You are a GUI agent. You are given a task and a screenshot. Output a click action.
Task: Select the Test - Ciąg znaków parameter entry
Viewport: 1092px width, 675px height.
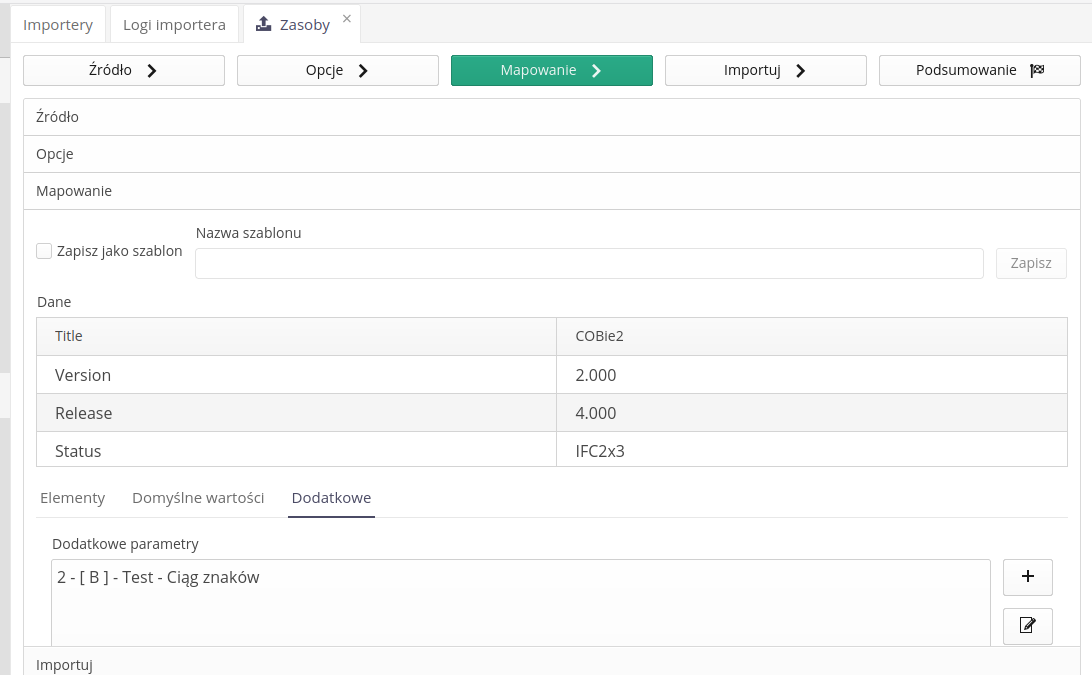tap(159, 577)
